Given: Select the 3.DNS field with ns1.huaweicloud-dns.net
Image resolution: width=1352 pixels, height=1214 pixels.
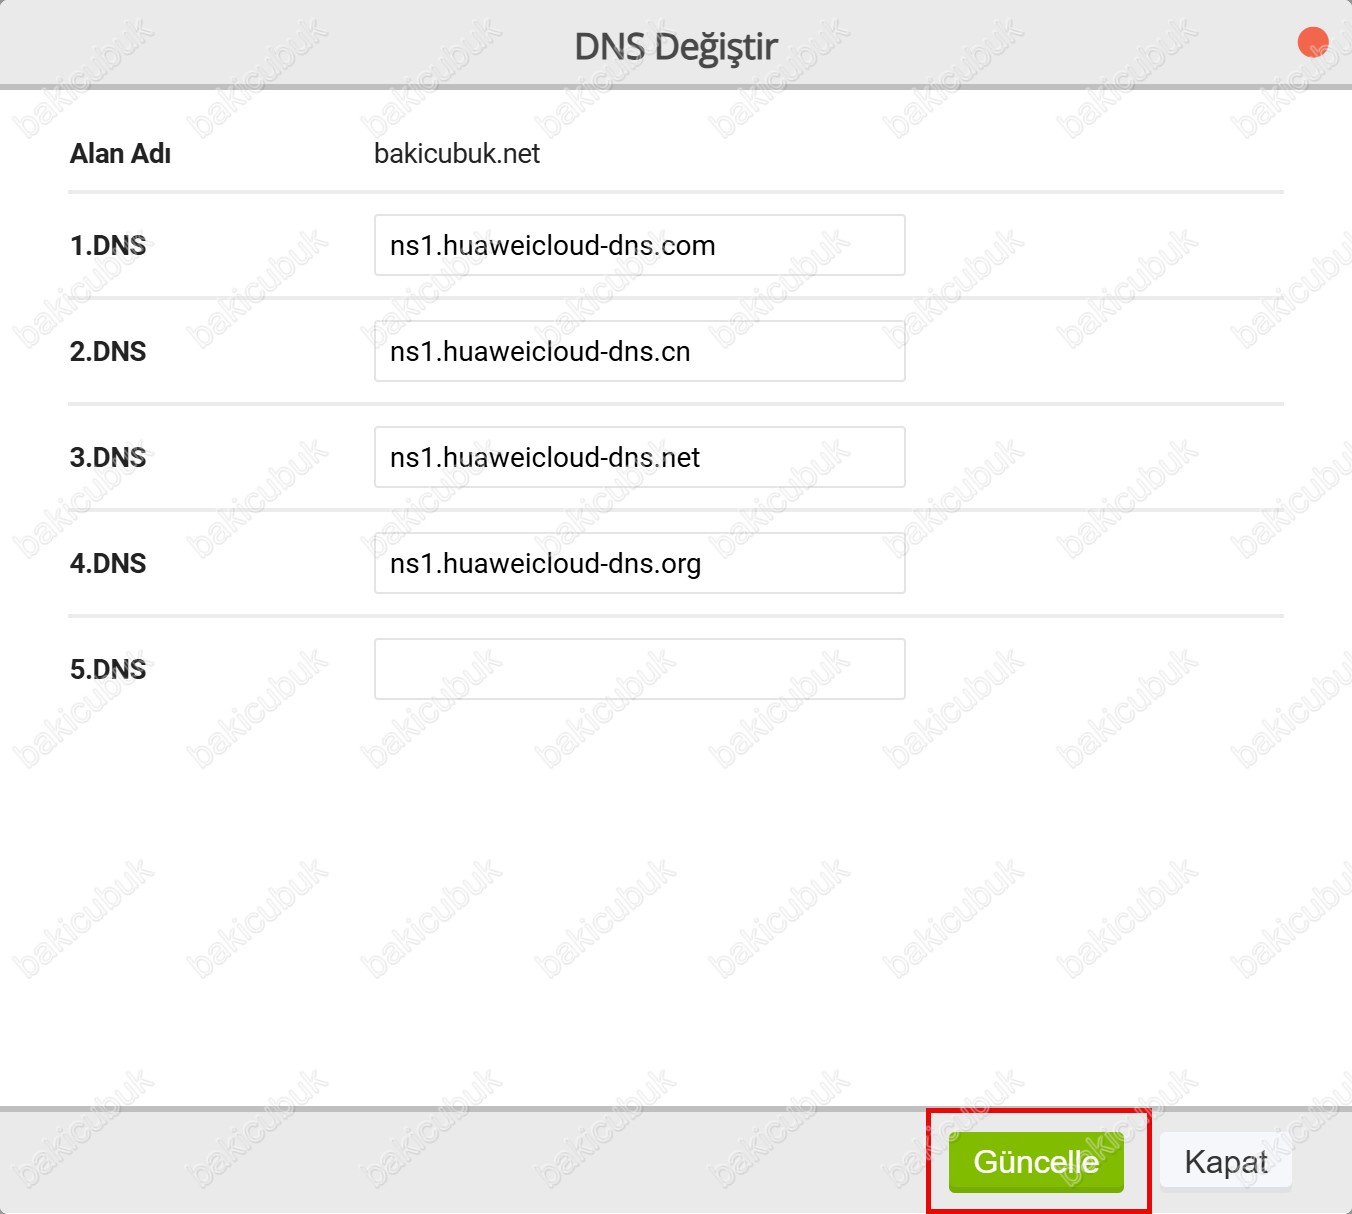Looking at the screenshot, I should pos(639,457).
